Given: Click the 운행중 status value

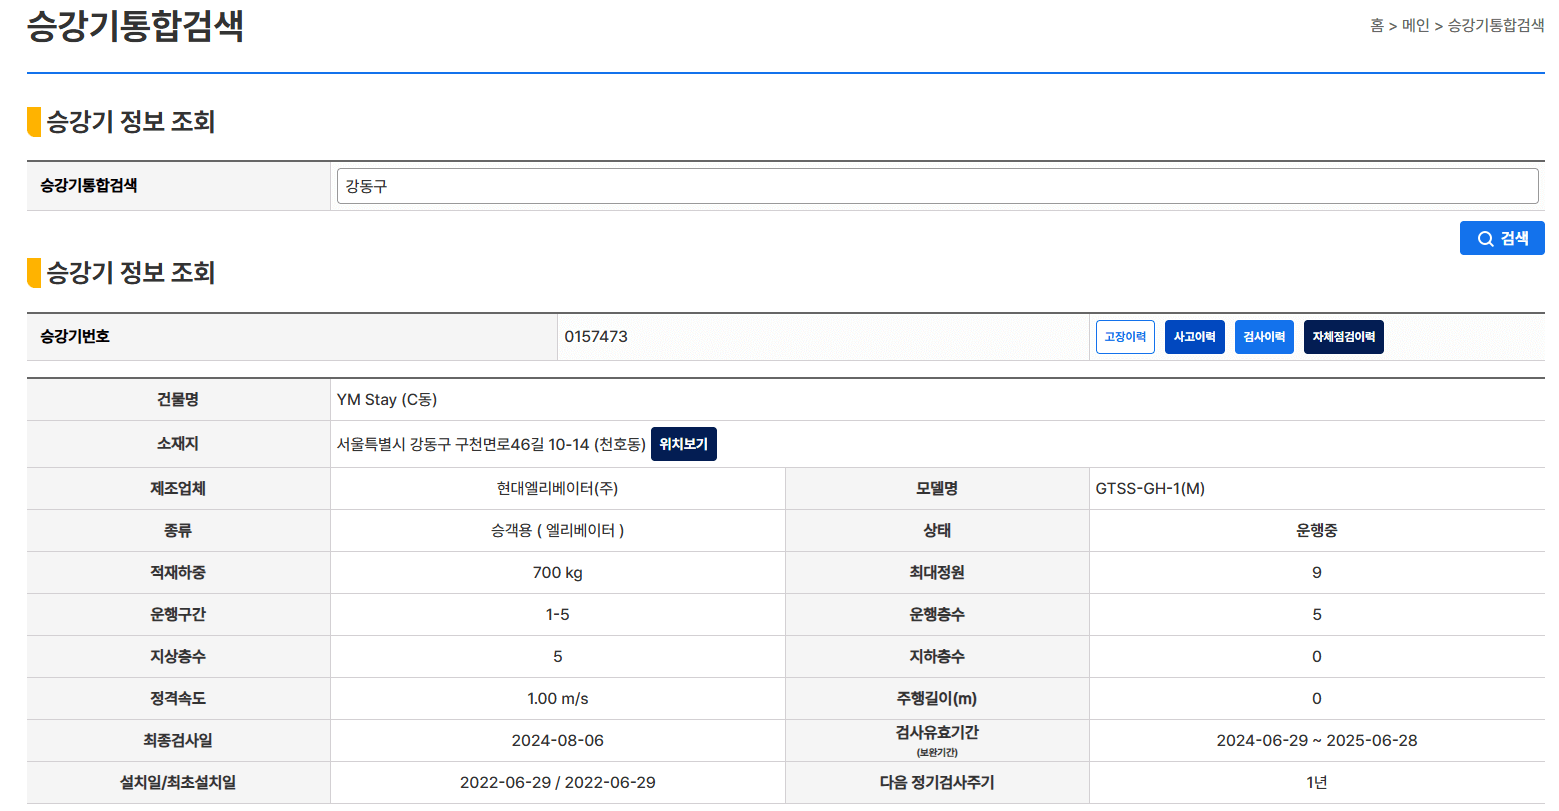Looking at the screenshot, I should [1316, 530].
